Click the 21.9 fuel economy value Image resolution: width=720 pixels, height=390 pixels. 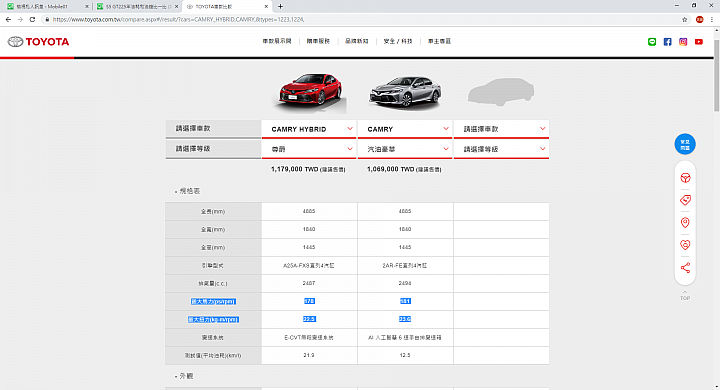click(309, 356)
